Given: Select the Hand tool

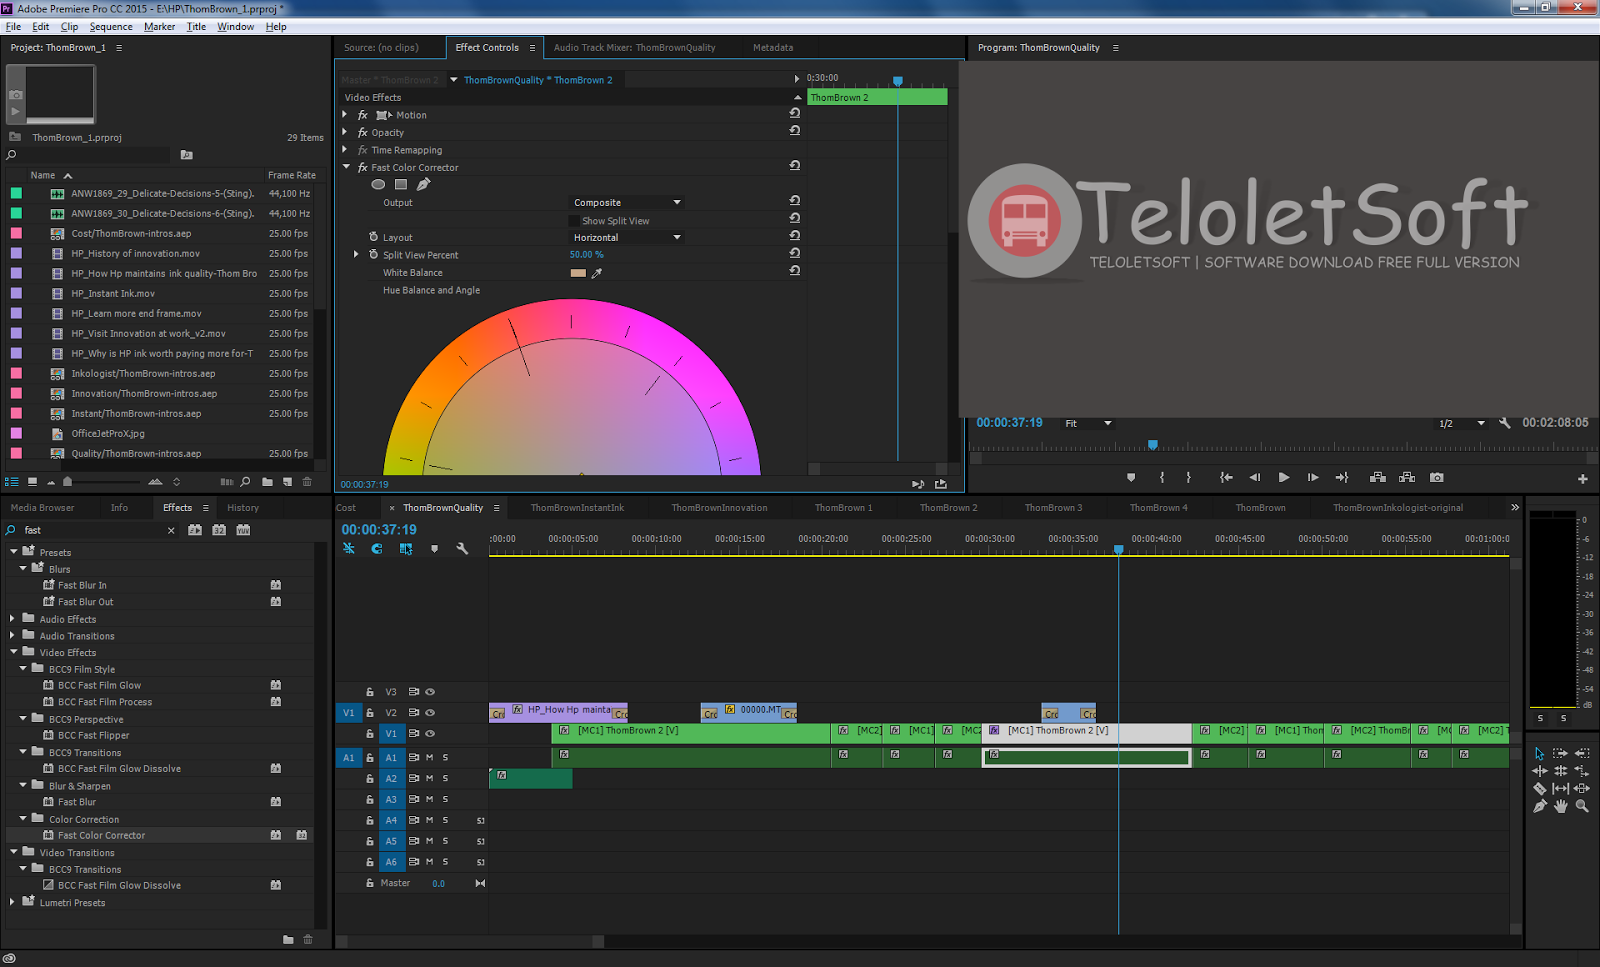Looking at the screenshot, I should 1560,806.
